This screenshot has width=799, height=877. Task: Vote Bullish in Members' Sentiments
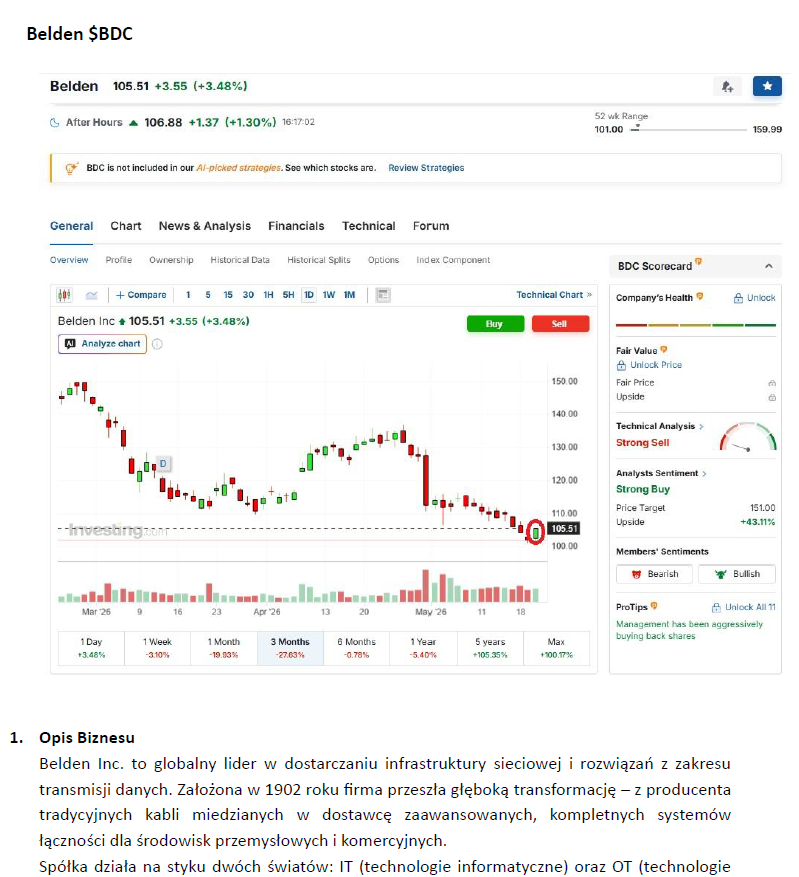point(737,574)
